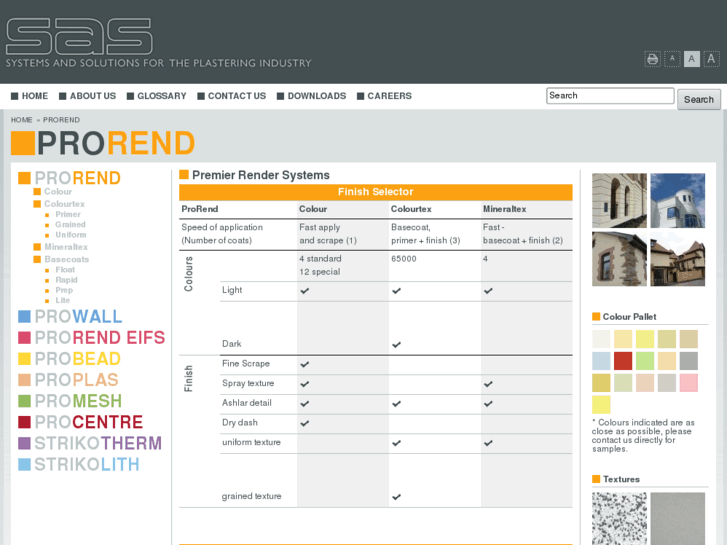Screen dimensions: 727x545
Task: Pick the light green colour pallet swatch
Action: point(644,361)
